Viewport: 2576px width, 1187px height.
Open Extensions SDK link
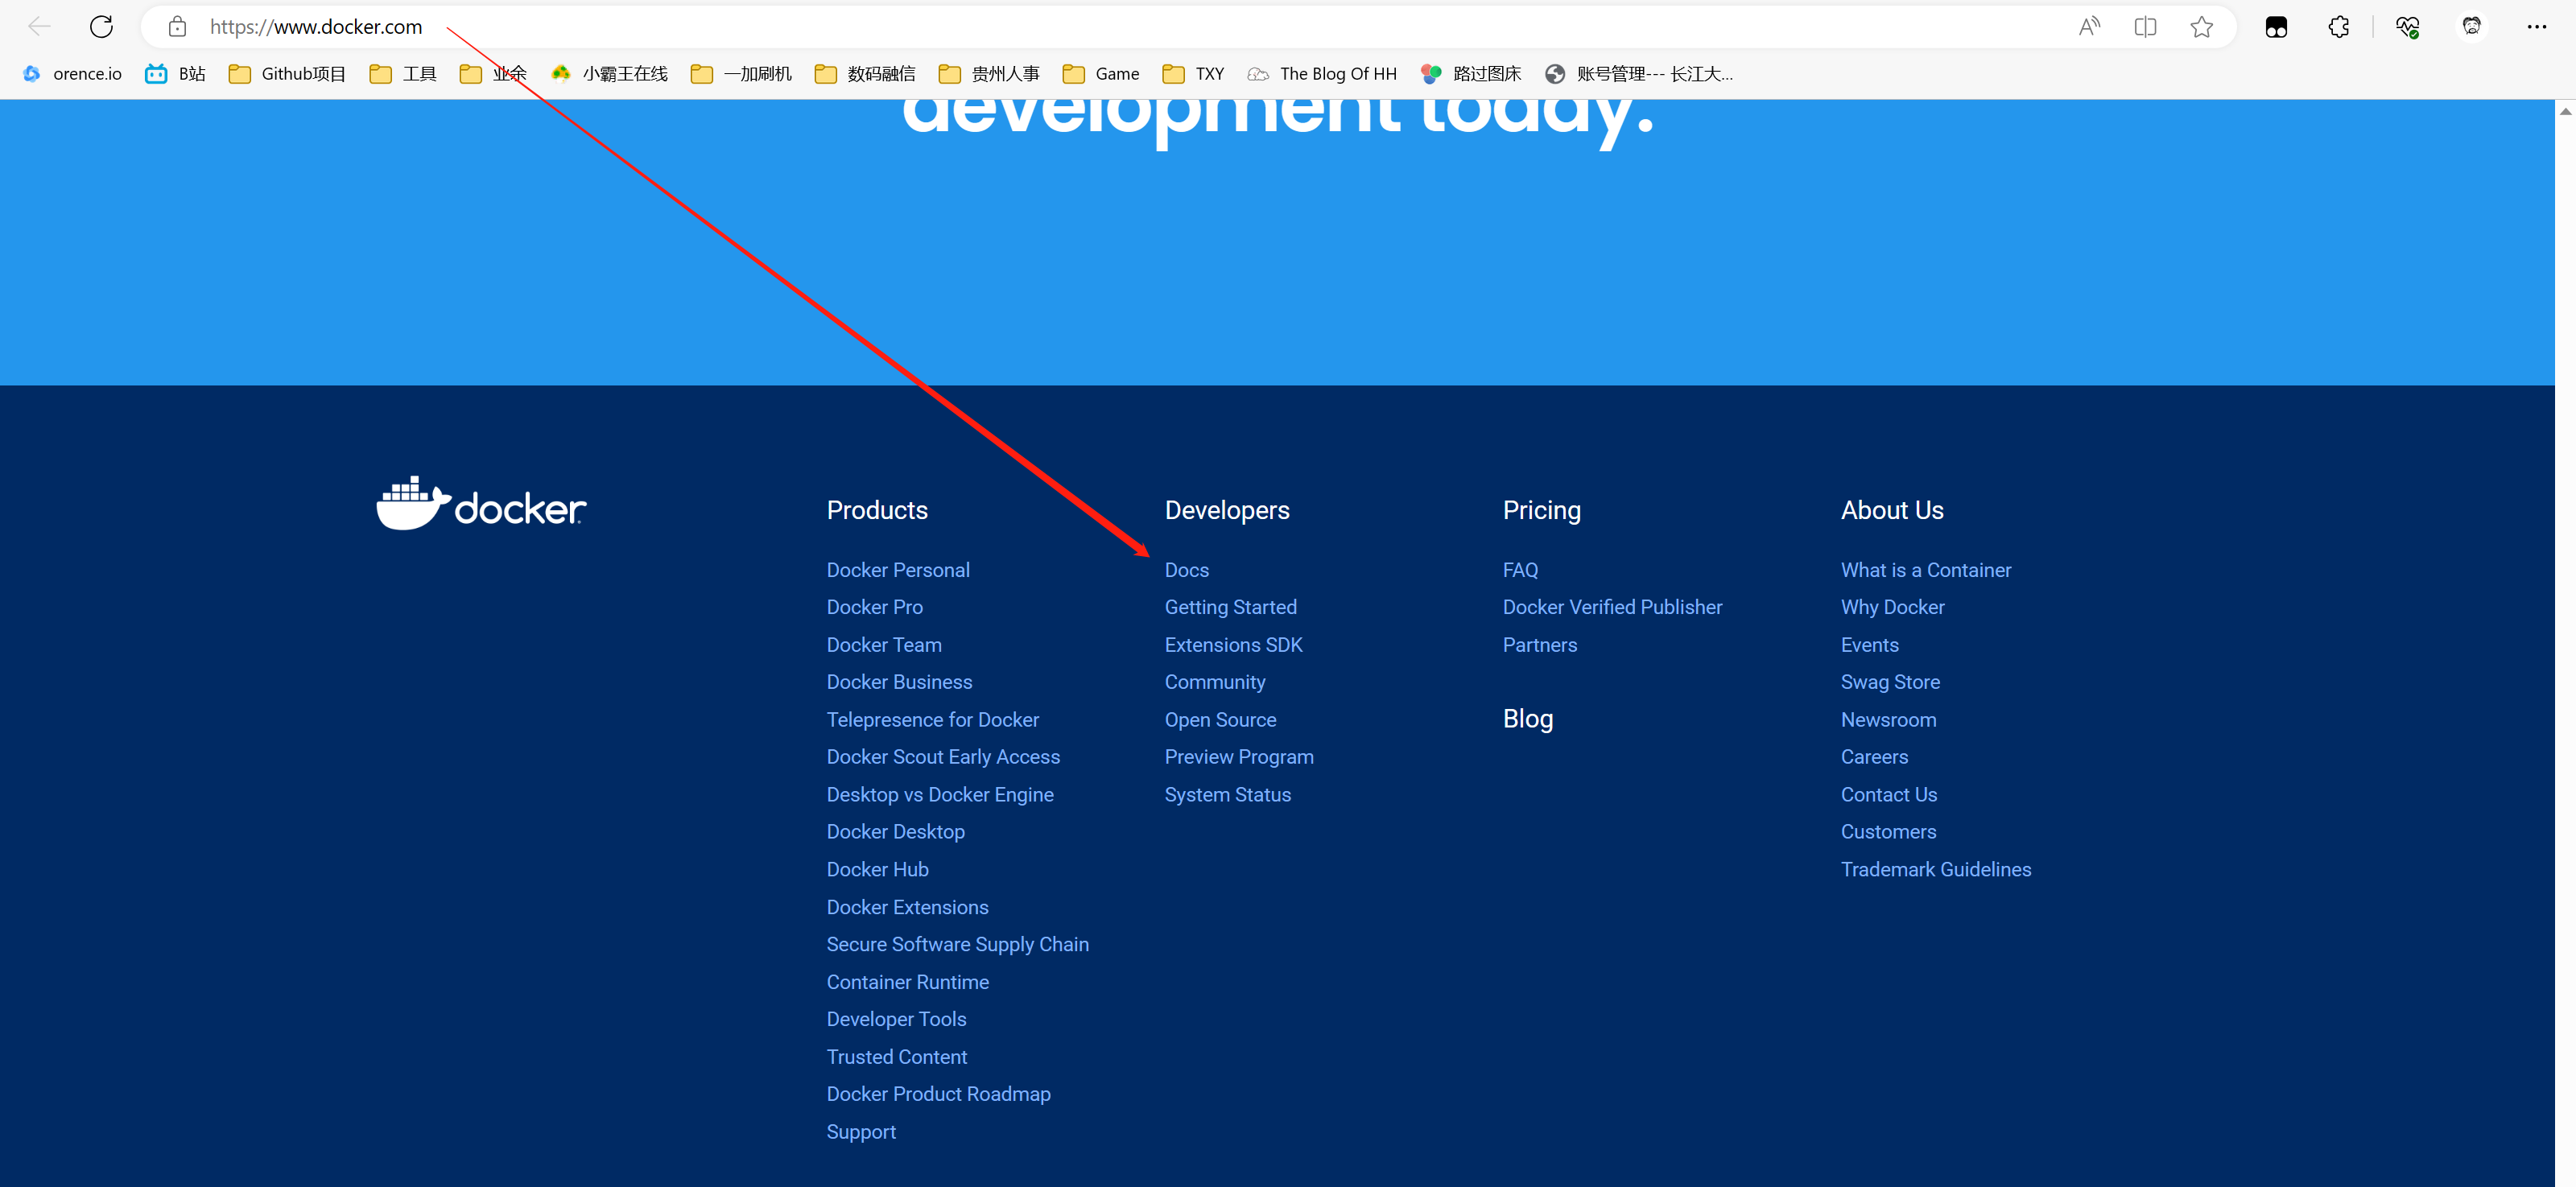click(x=1234, y=645)
